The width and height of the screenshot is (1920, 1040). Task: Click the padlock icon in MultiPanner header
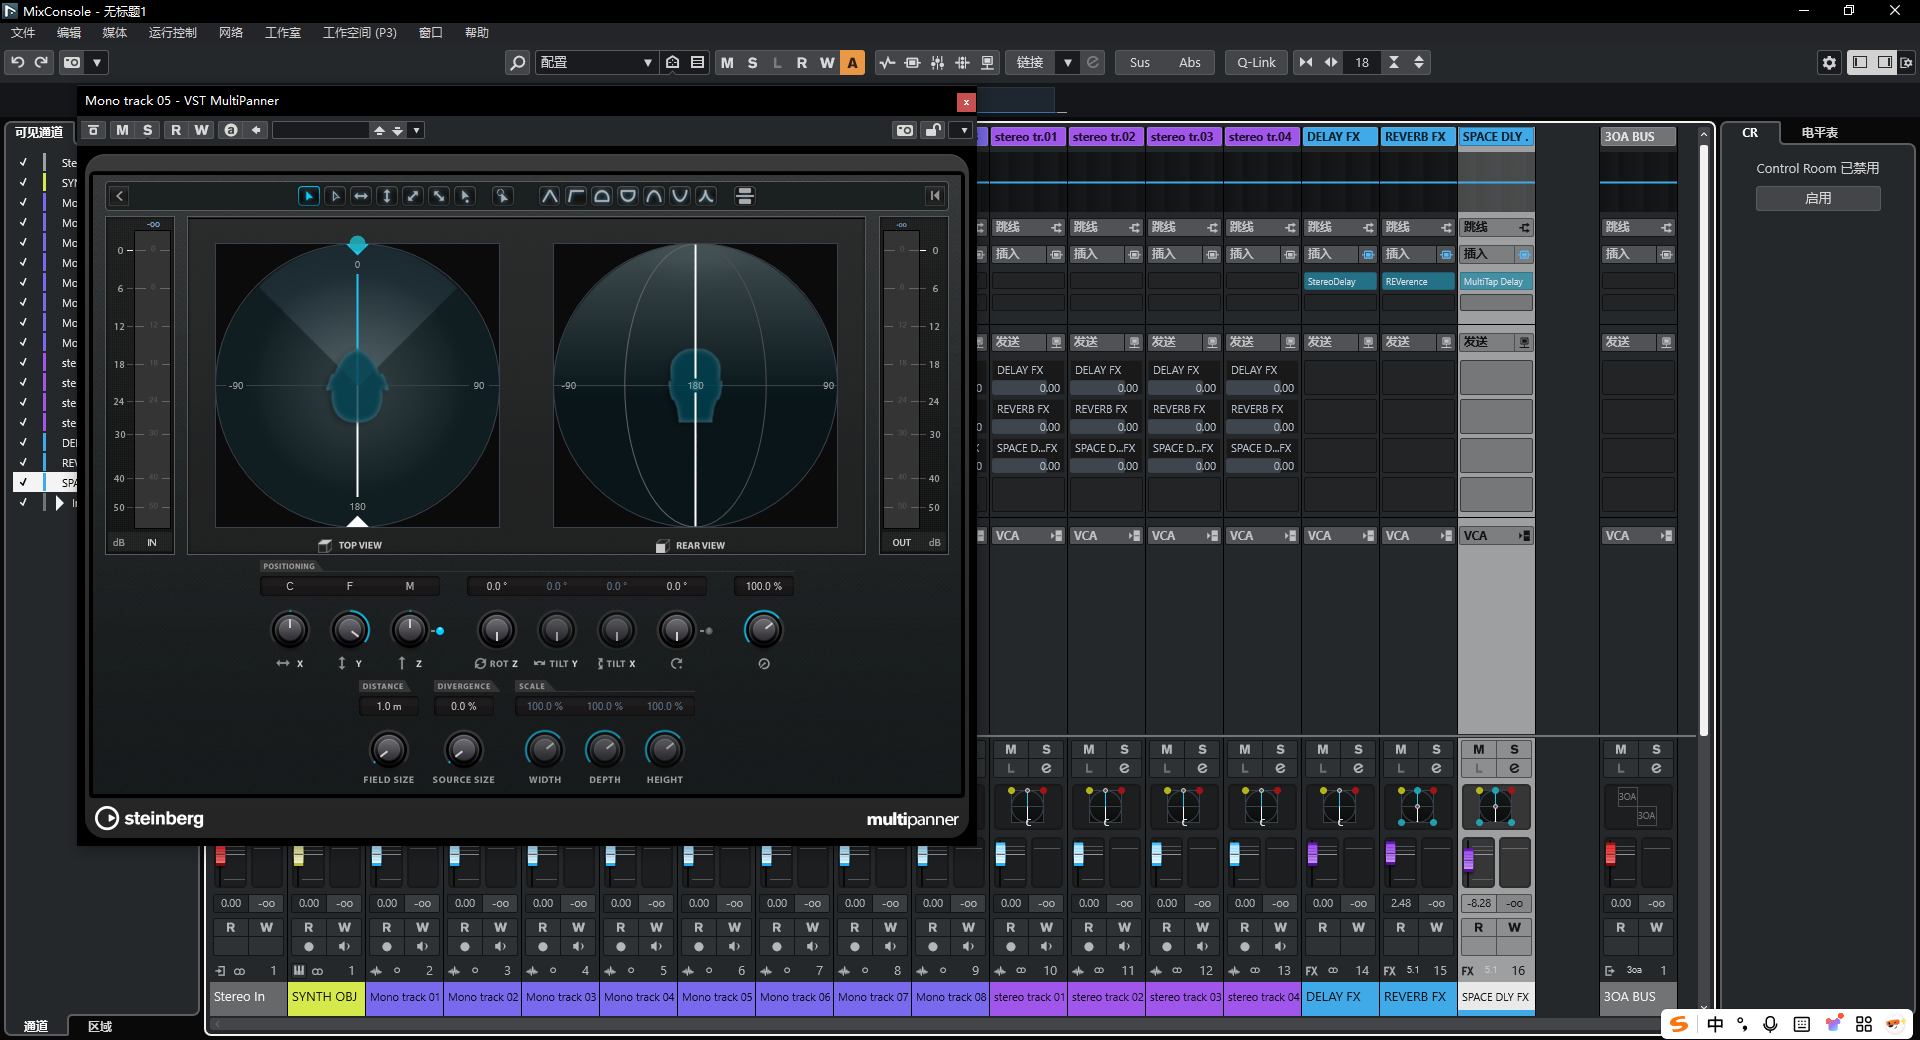point(933,130)
